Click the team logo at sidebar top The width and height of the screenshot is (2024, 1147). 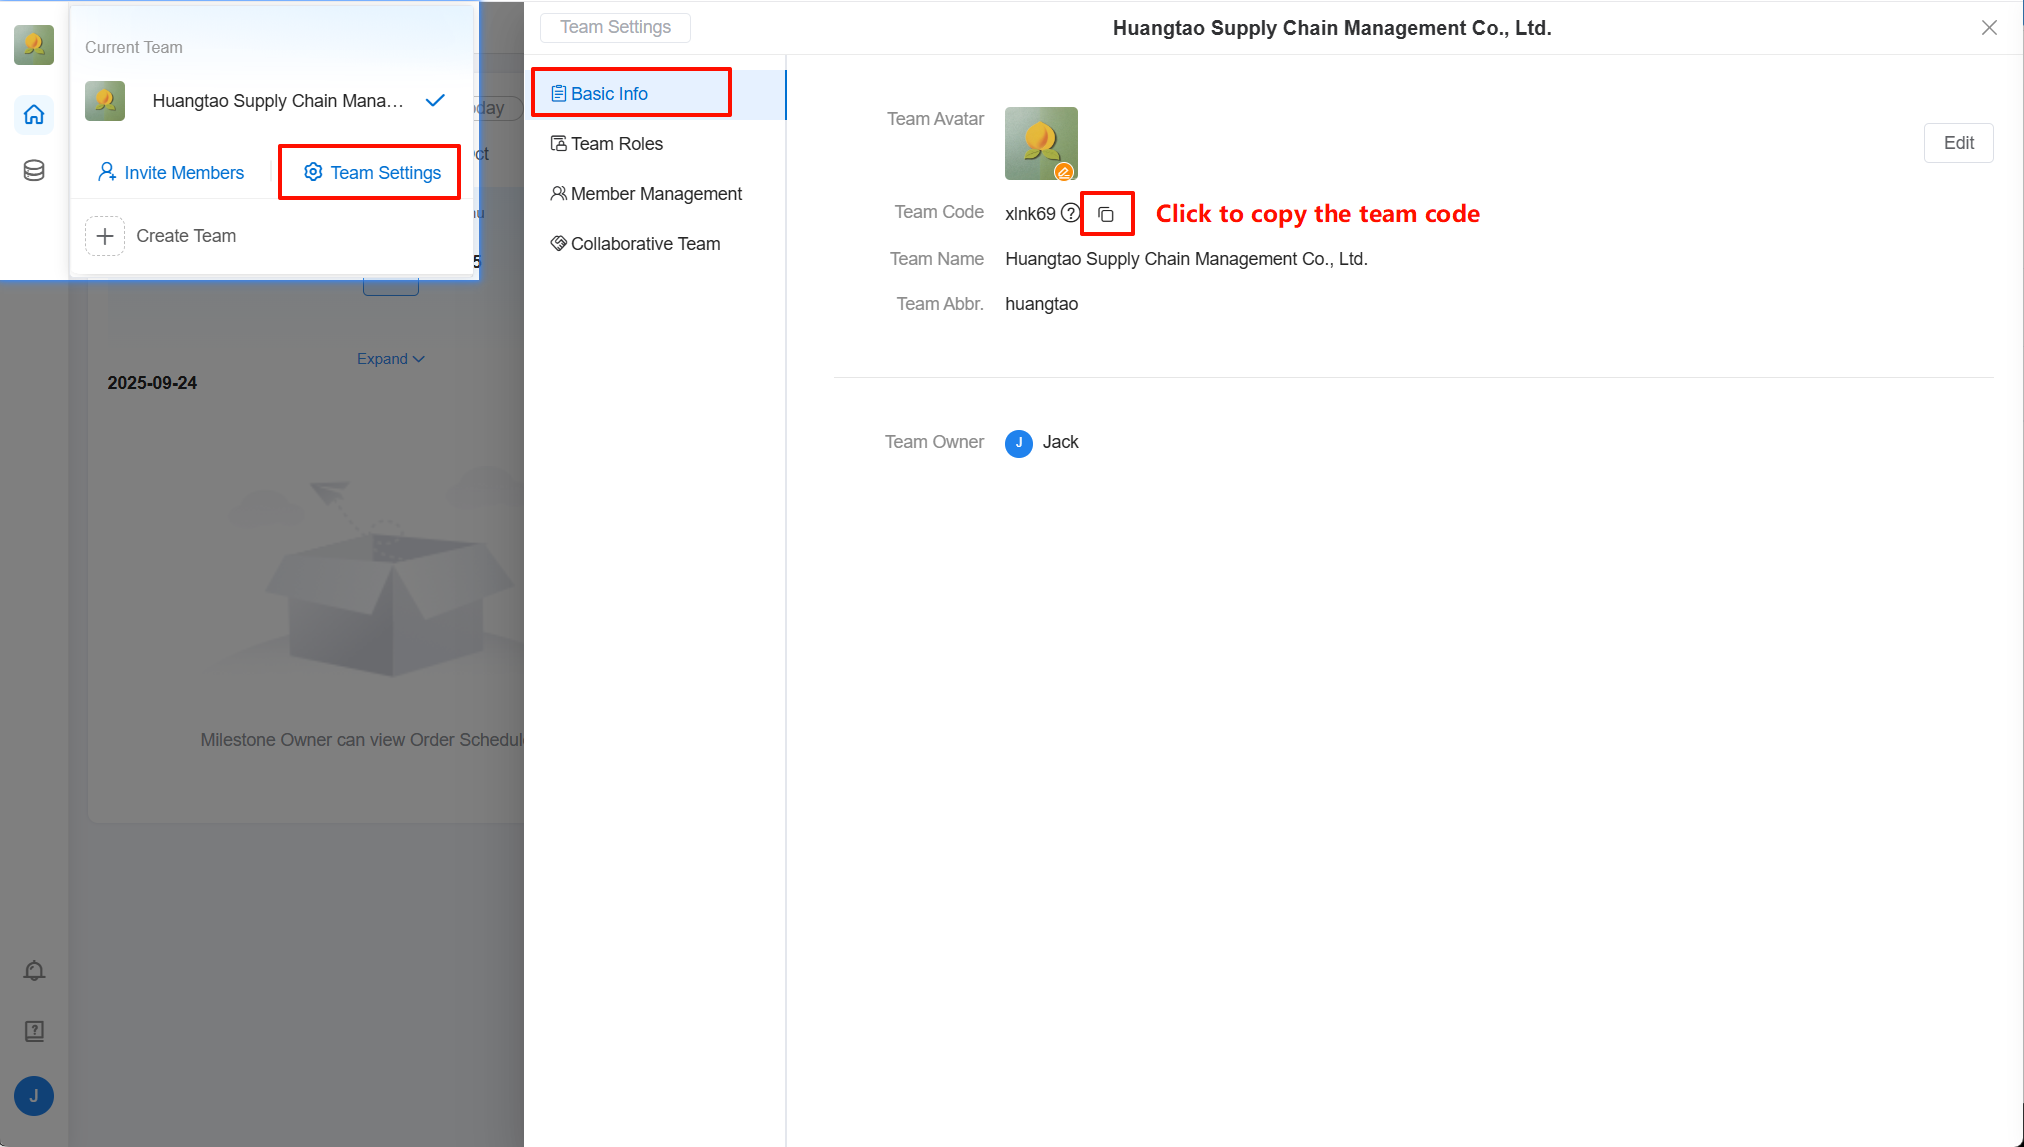coord(34,45)
